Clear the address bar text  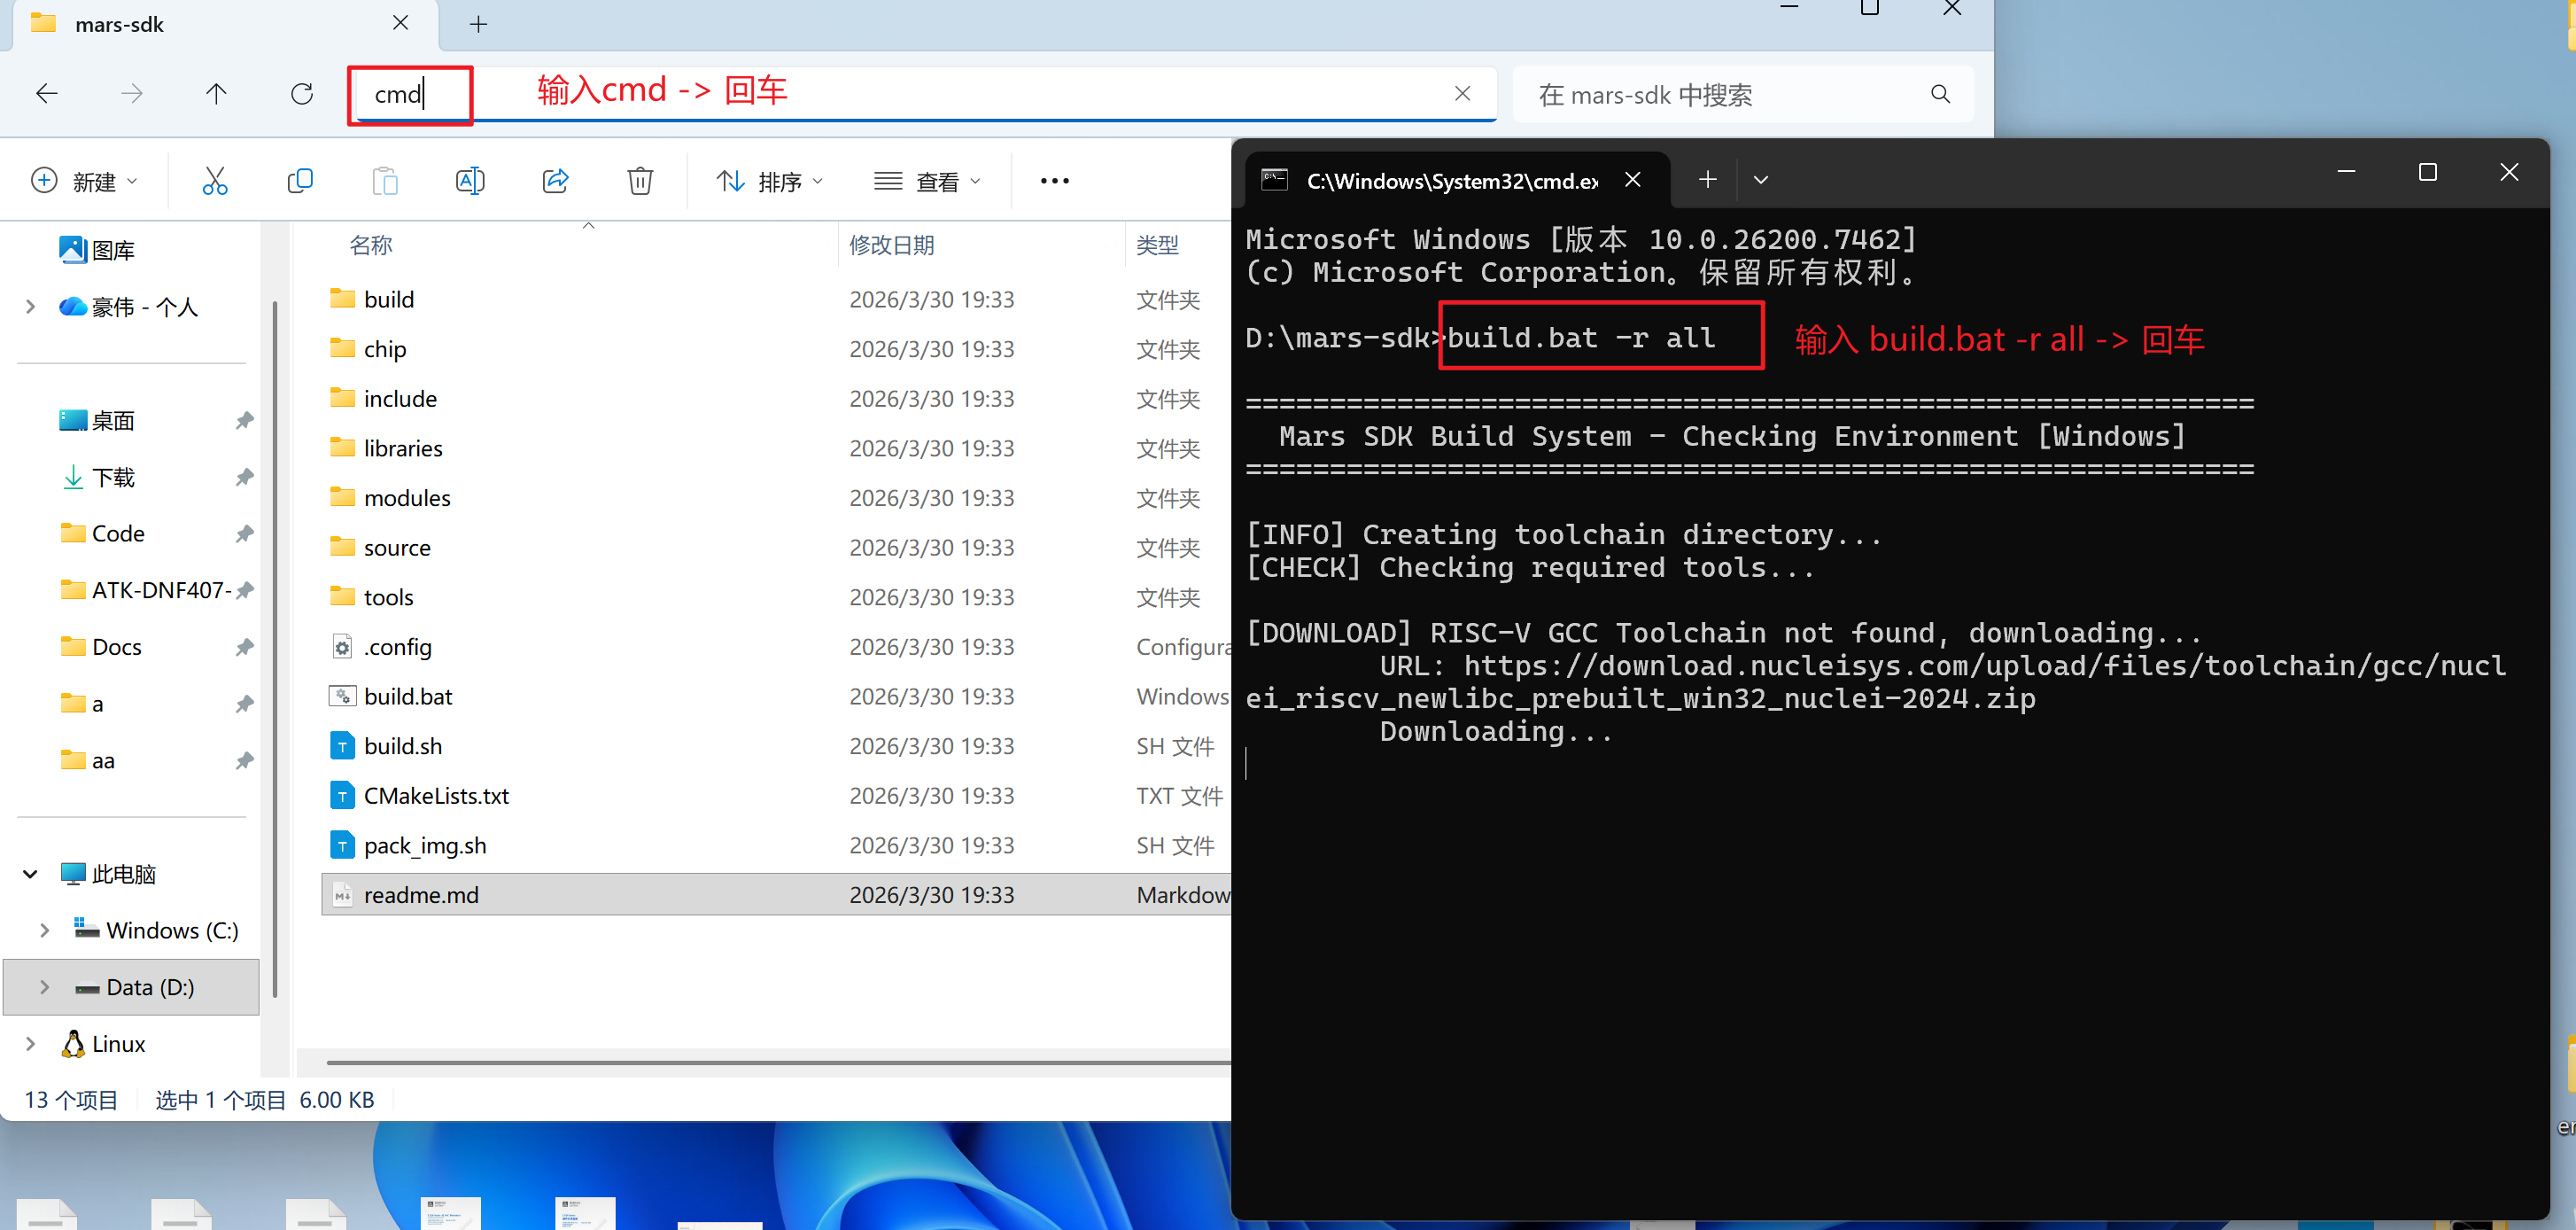[x=1462, y=94]
